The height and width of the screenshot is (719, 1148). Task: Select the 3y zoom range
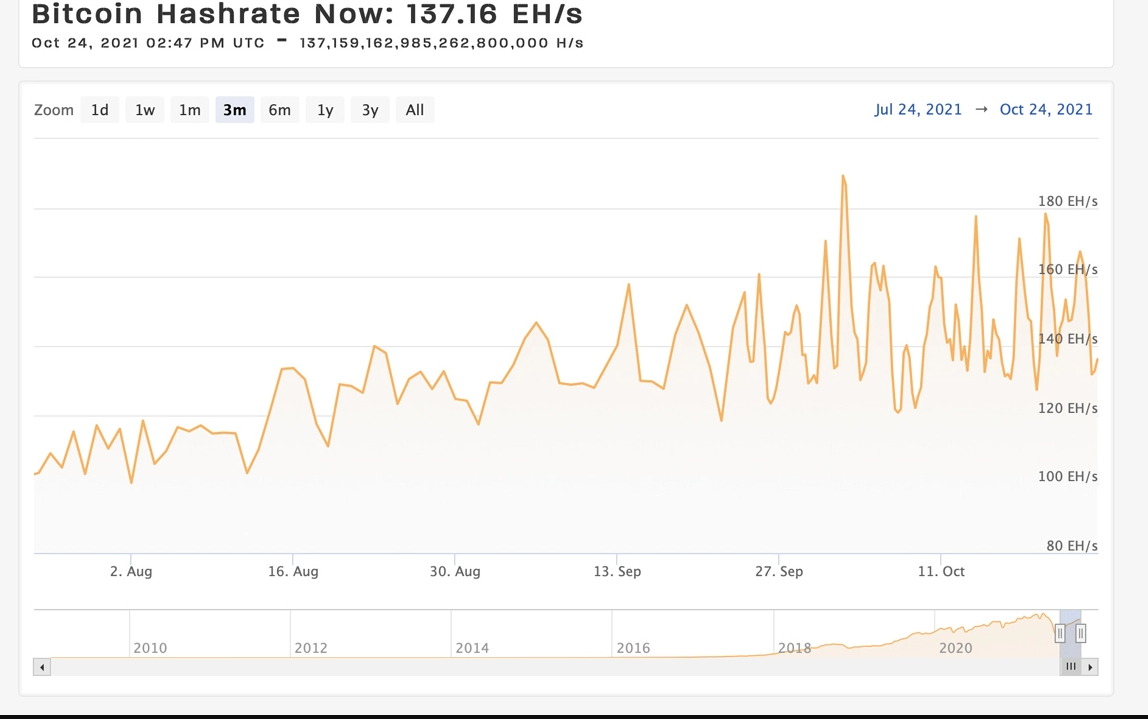tap(370, 110)
